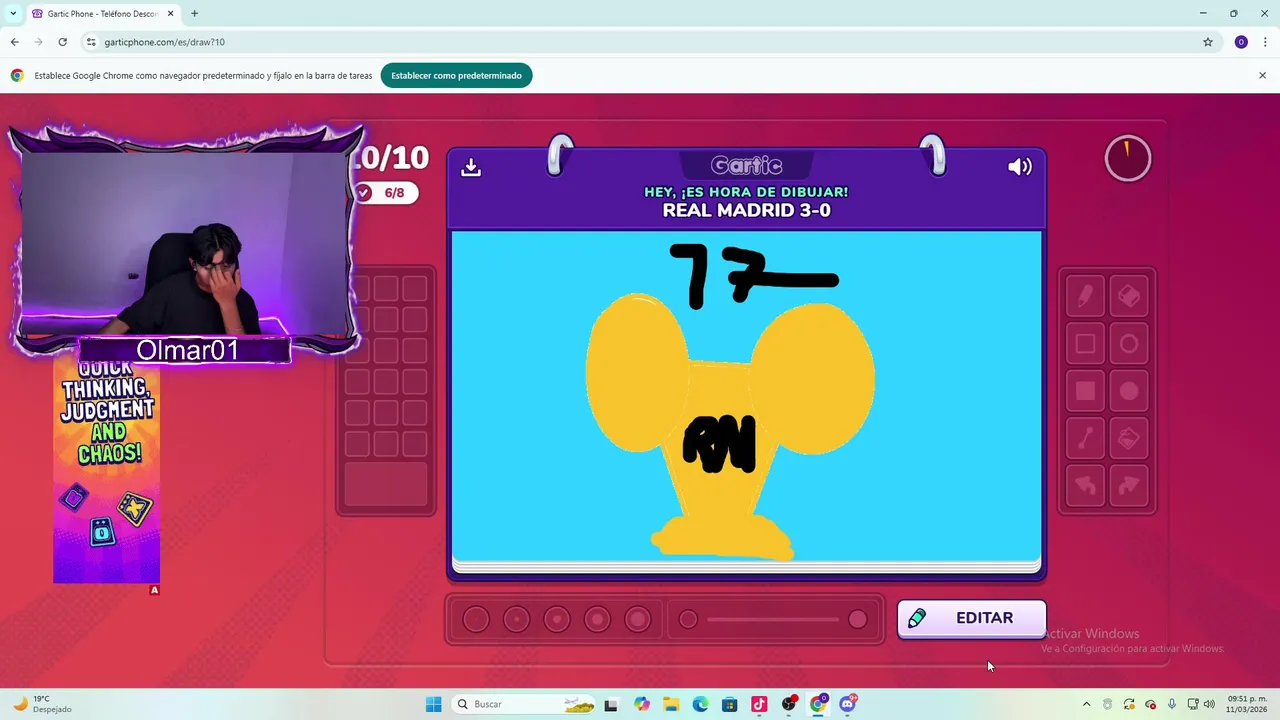View site information icon in address bar
Screen dimensions: 1280x720
91,42
